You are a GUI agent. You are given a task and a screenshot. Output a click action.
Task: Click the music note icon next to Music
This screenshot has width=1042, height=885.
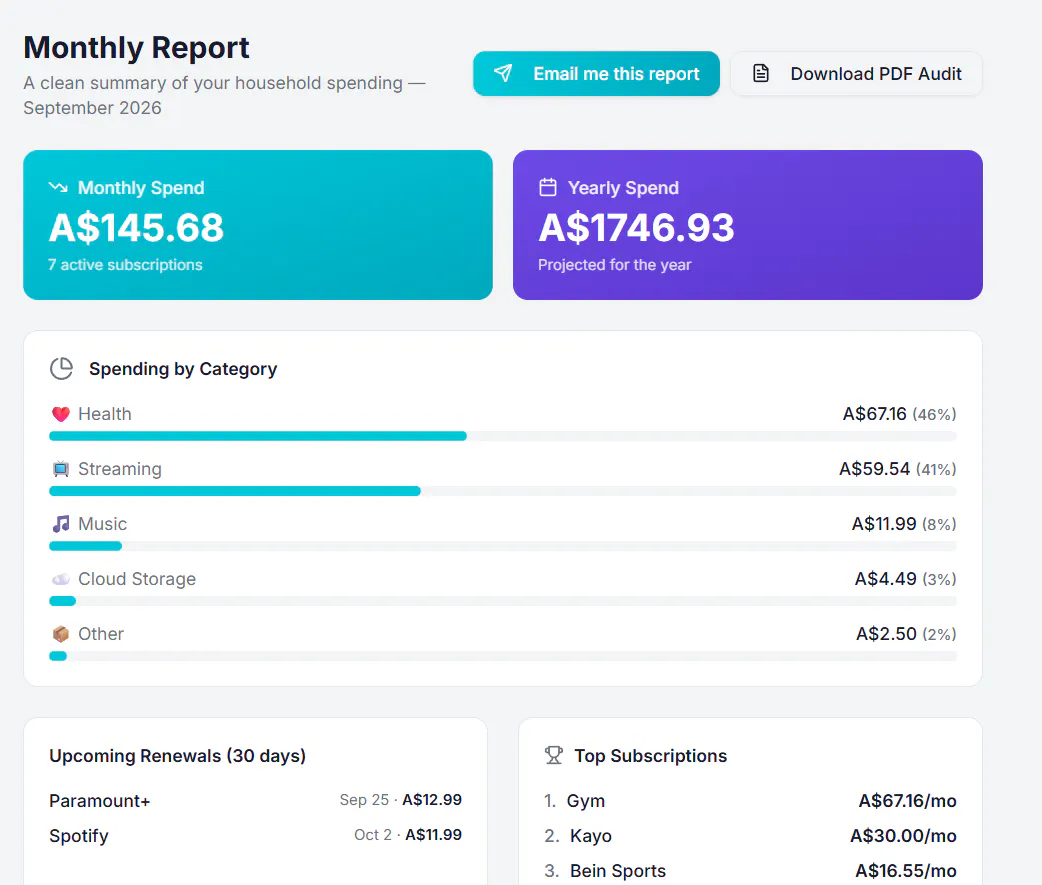click(60, 524)
